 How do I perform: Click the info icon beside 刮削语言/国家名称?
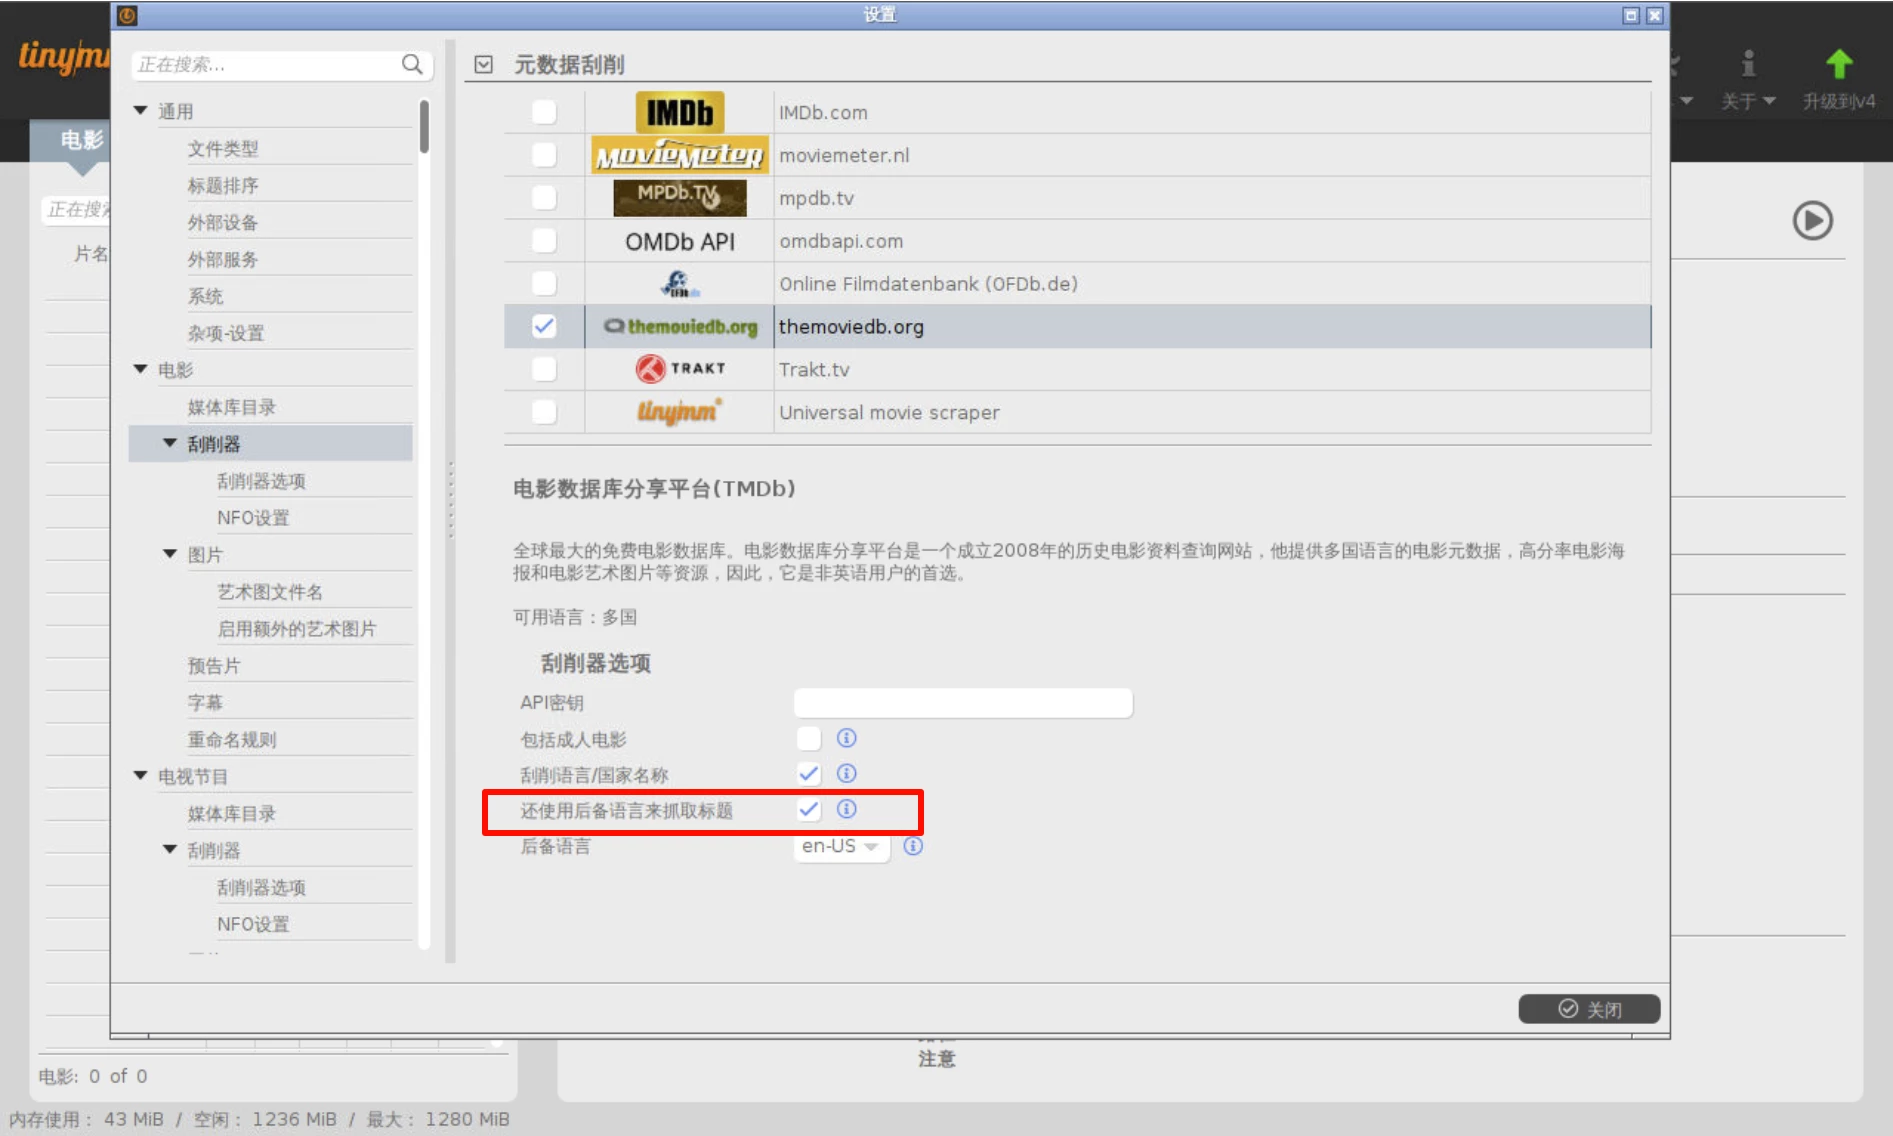(x=846, y=774)
